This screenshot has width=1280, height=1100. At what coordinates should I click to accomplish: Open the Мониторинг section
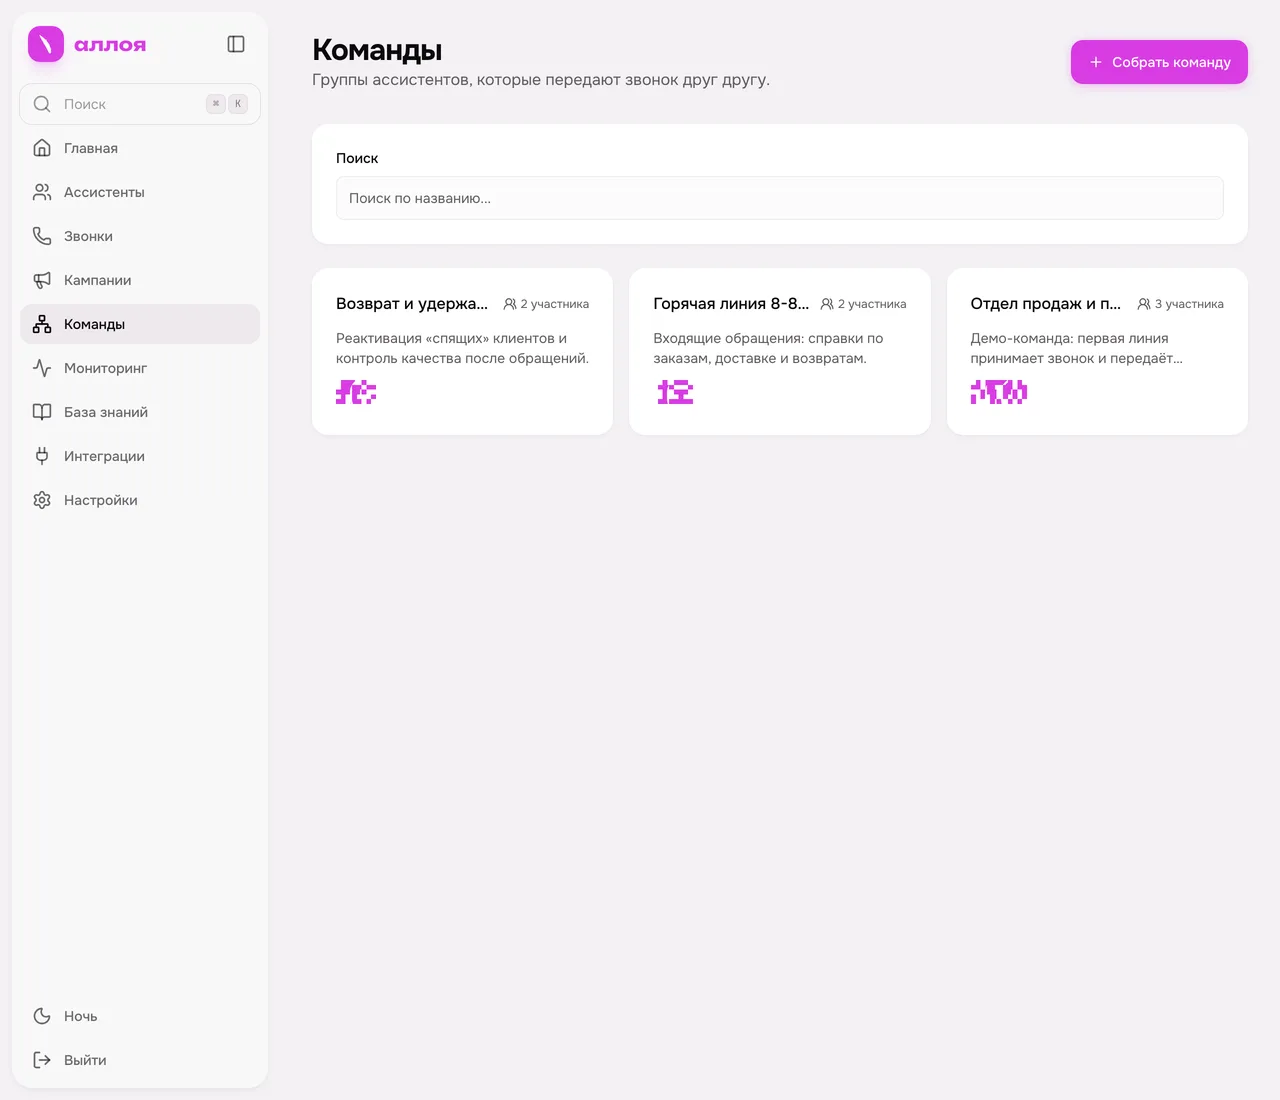pos(140,368)
